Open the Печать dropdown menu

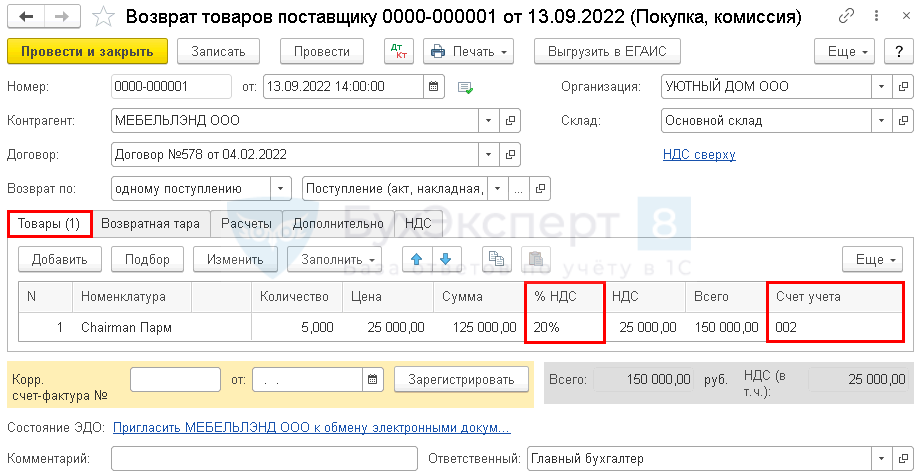468,52
